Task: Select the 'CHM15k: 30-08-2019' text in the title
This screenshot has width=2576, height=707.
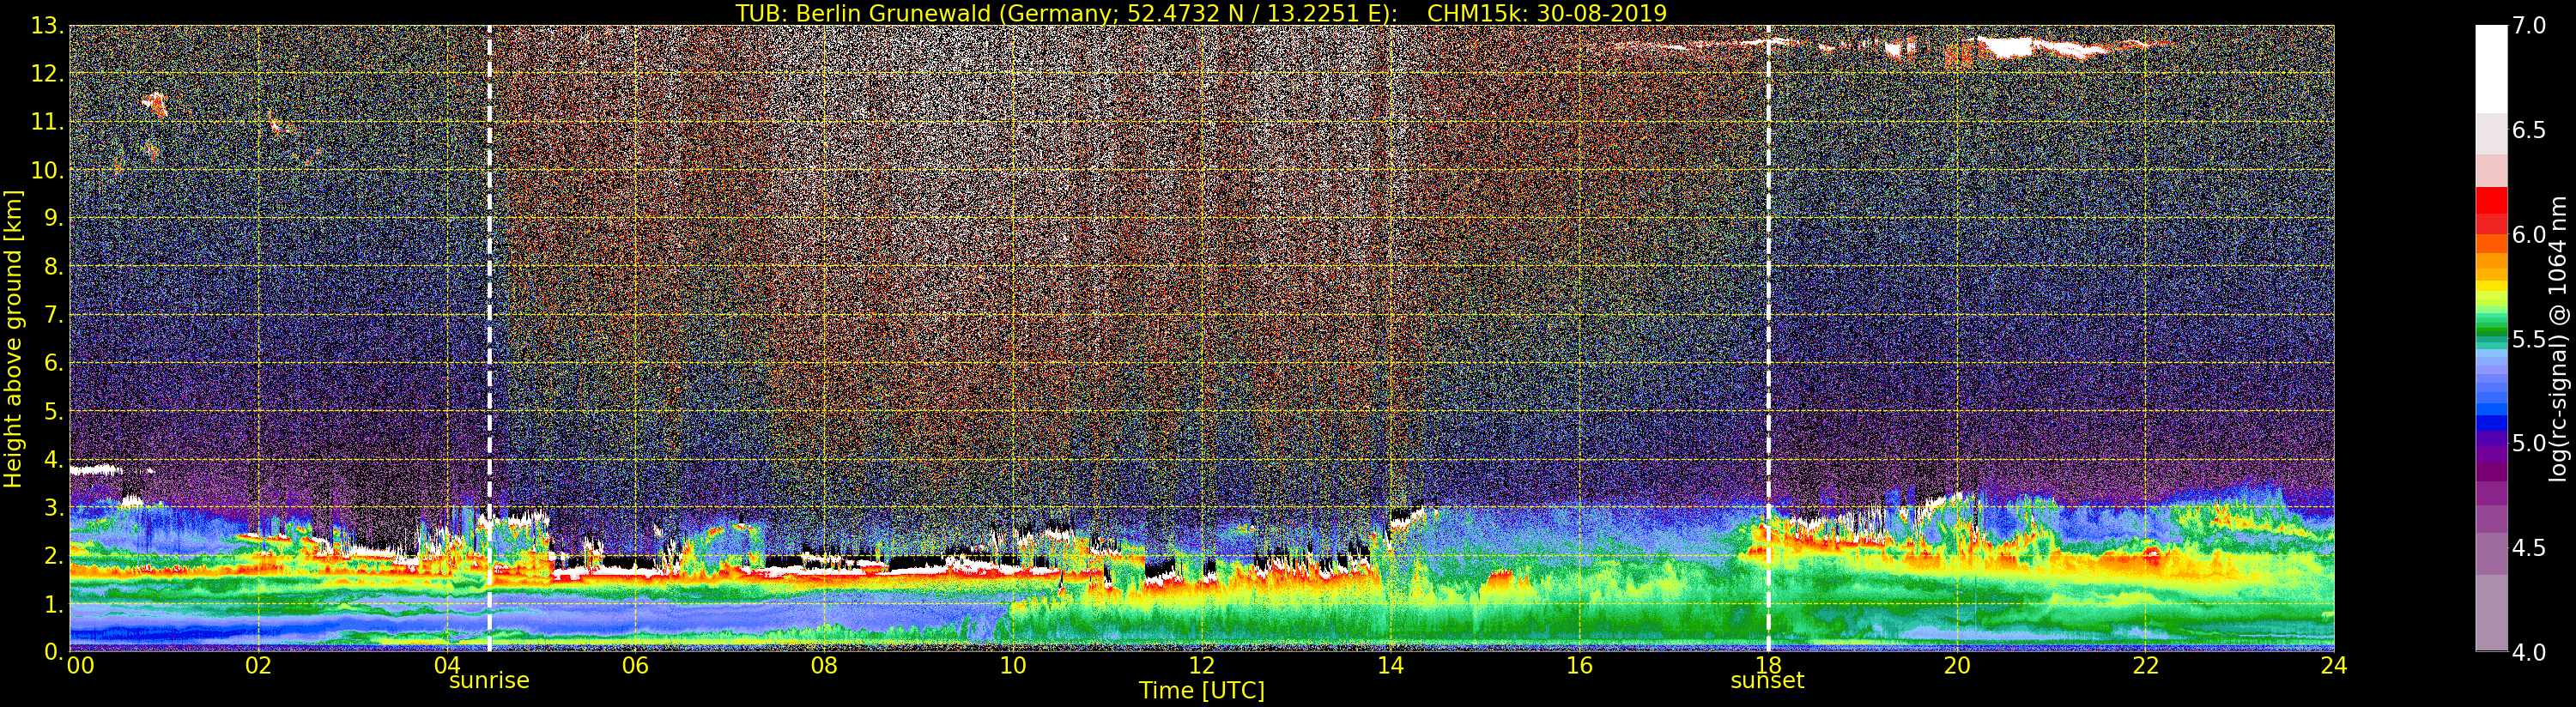Action: pos(1547,13)
